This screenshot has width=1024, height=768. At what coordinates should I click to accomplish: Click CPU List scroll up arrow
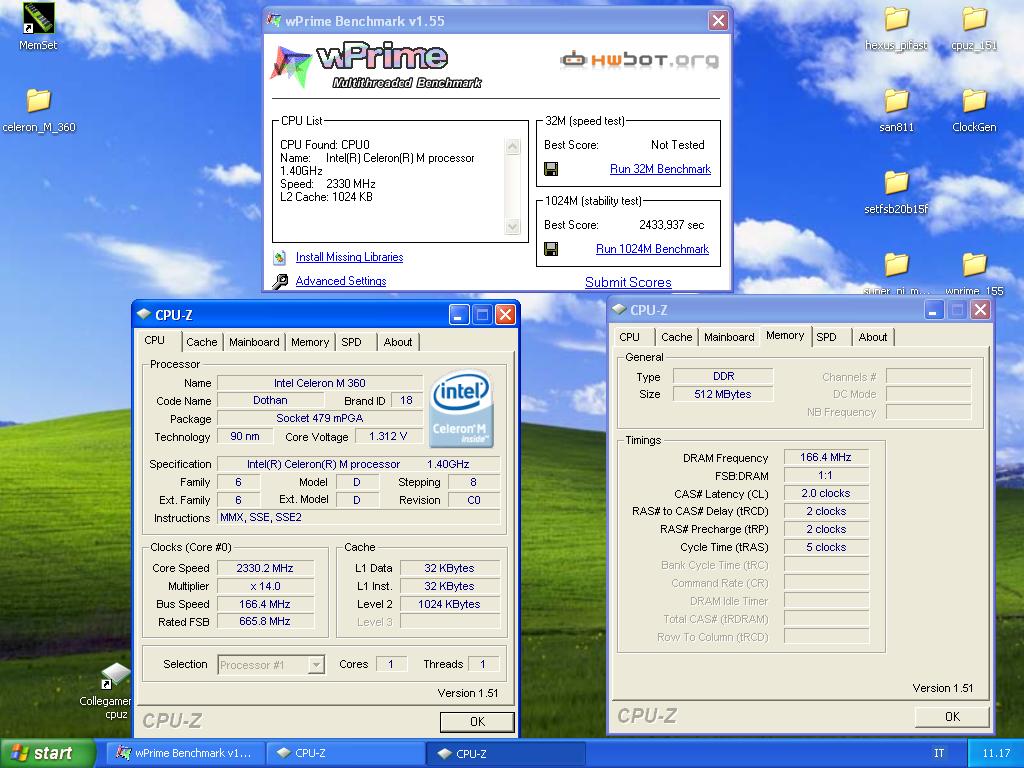point(513,146)
